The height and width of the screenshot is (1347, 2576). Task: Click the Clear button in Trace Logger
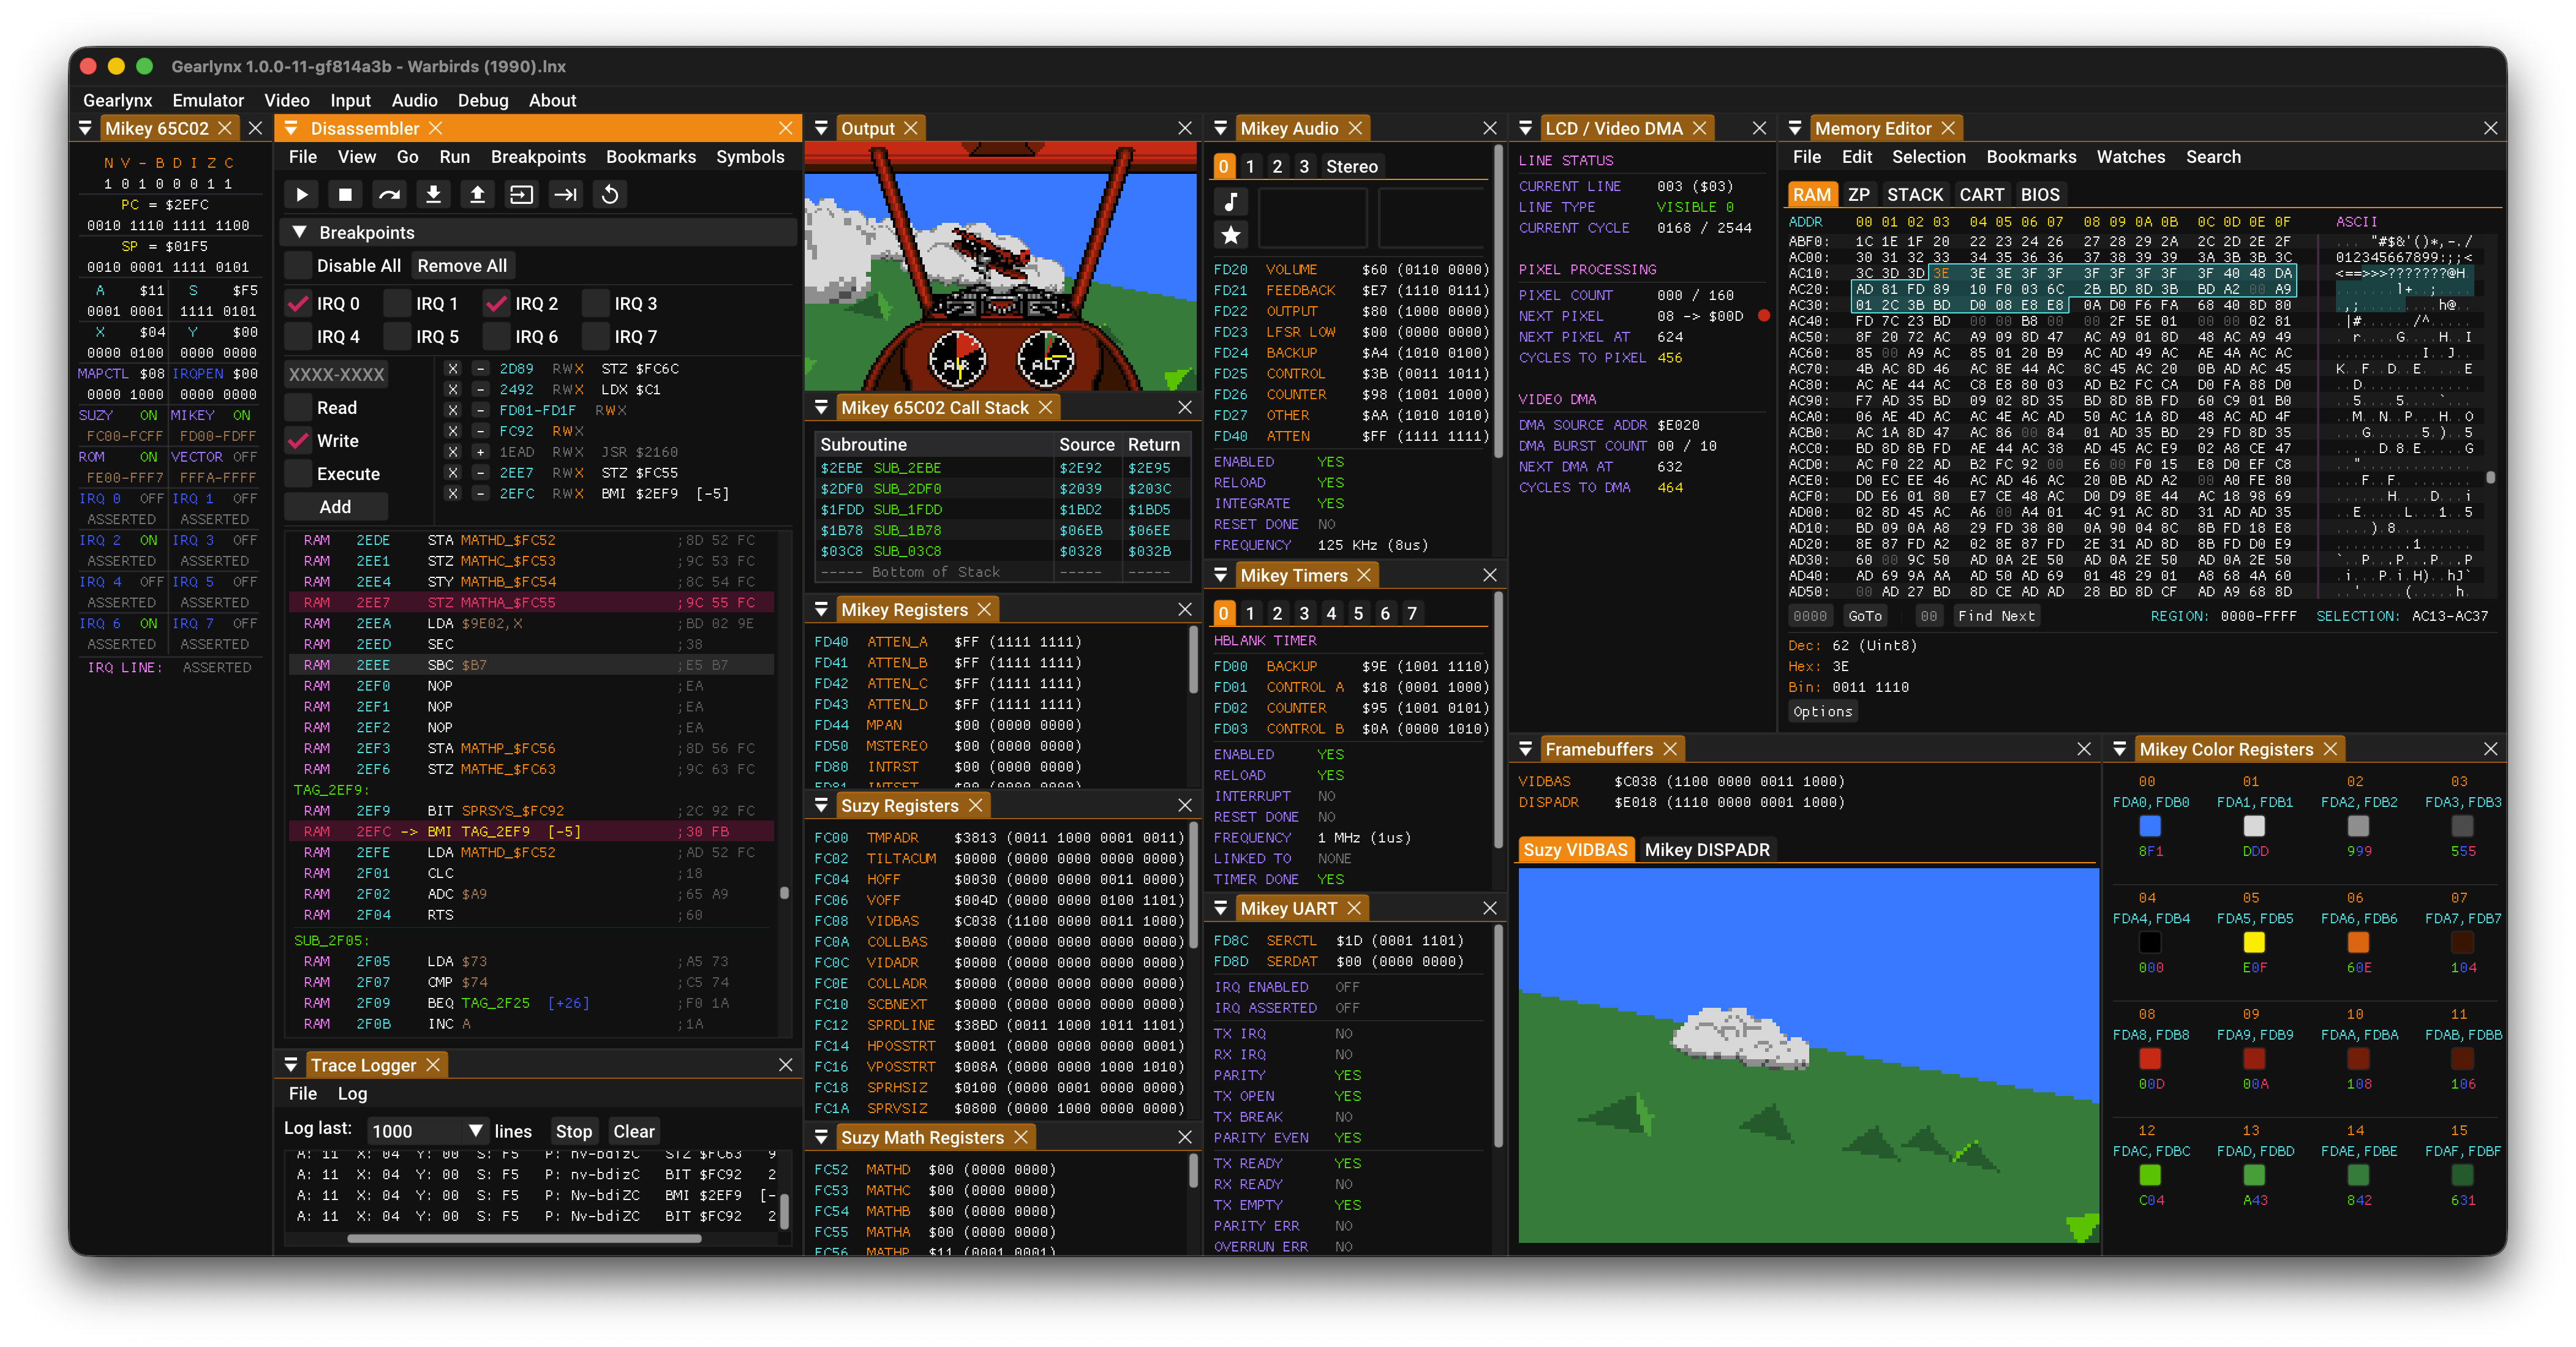pos(633,1131)
